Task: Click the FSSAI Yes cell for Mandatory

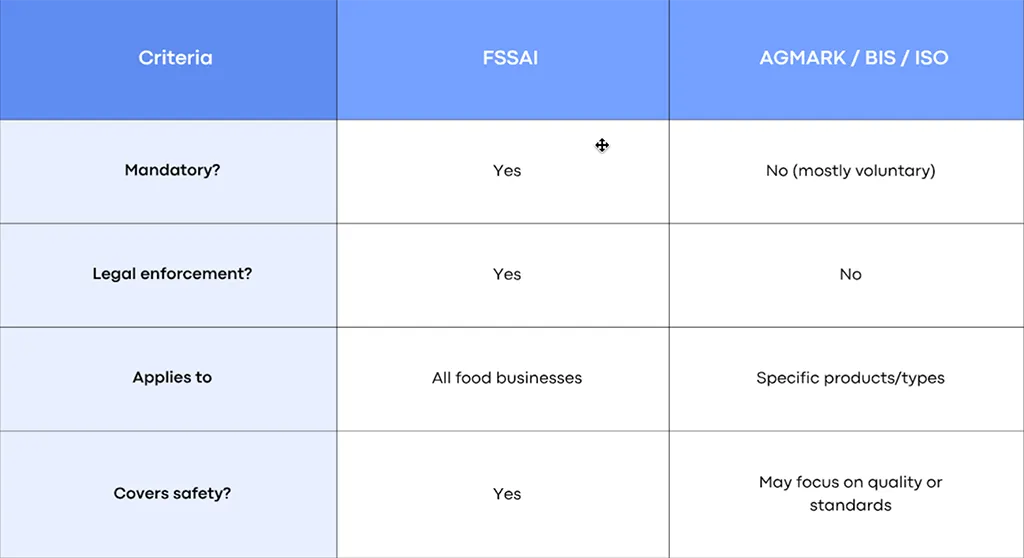Action: tap(507, 171)
